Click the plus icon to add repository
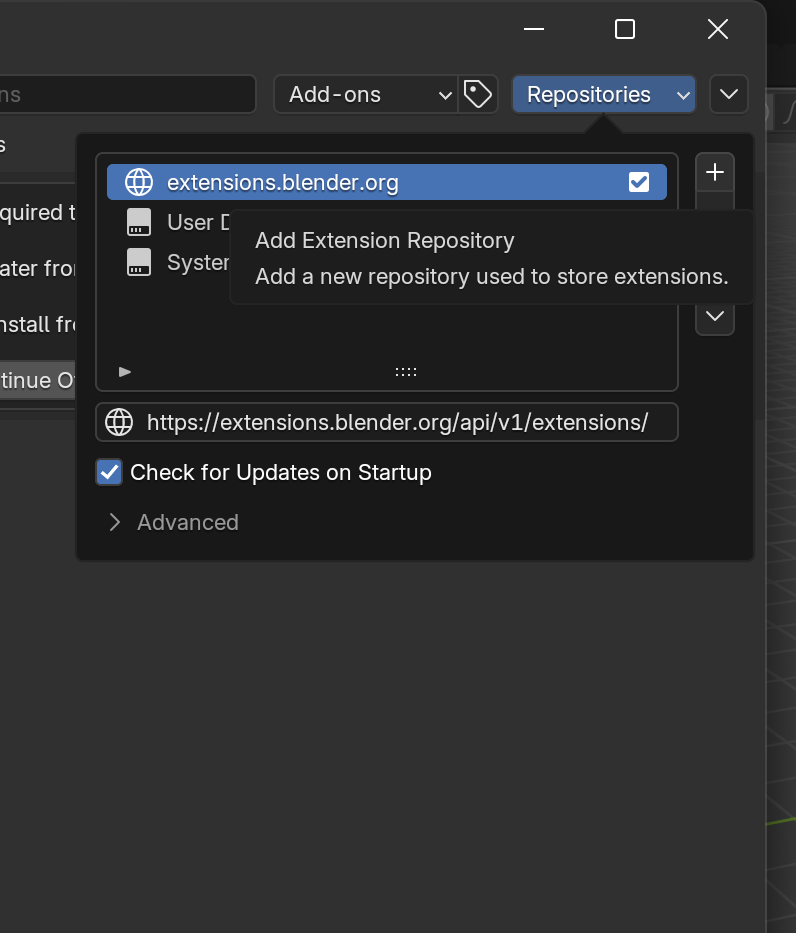This screenshot has height=933, width=796. coord(714,173)
